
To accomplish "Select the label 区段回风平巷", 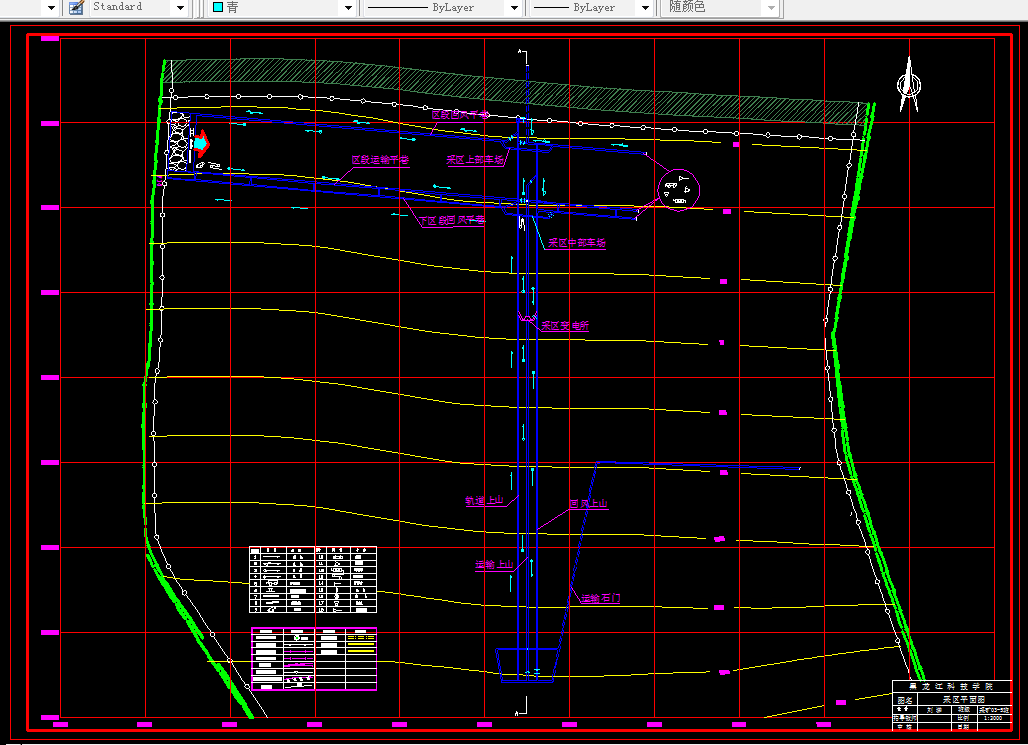I will pos(460,115).
